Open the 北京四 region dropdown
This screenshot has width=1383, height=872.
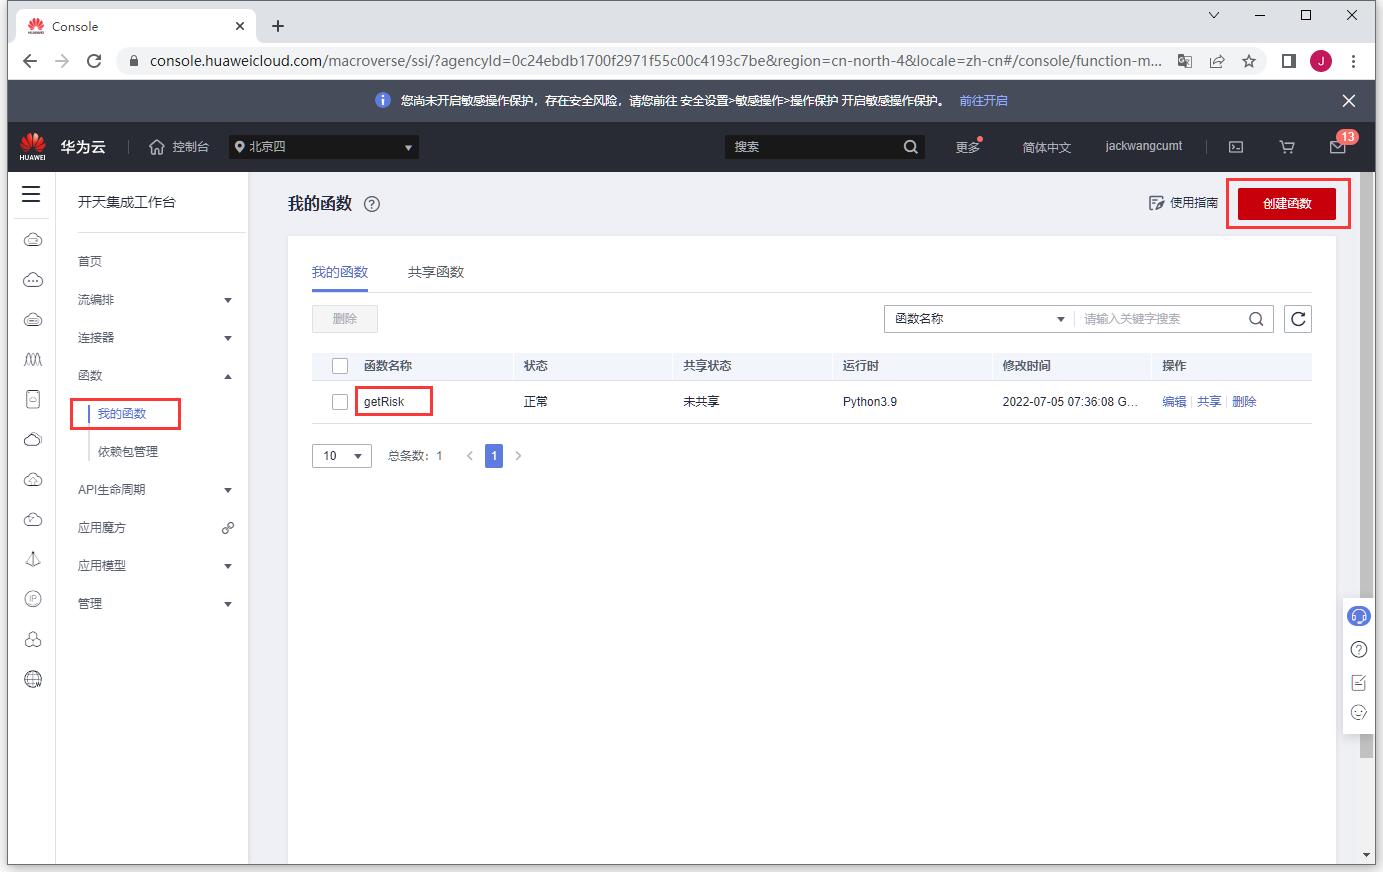click(x=324, y=147)
